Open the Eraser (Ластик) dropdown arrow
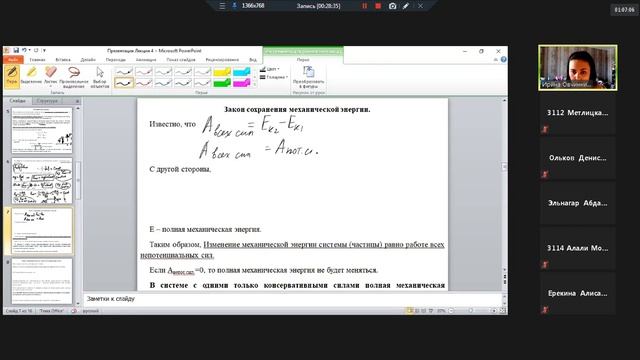Image resolution: width=640 pixels, height=360 pixels. [51, 86]
